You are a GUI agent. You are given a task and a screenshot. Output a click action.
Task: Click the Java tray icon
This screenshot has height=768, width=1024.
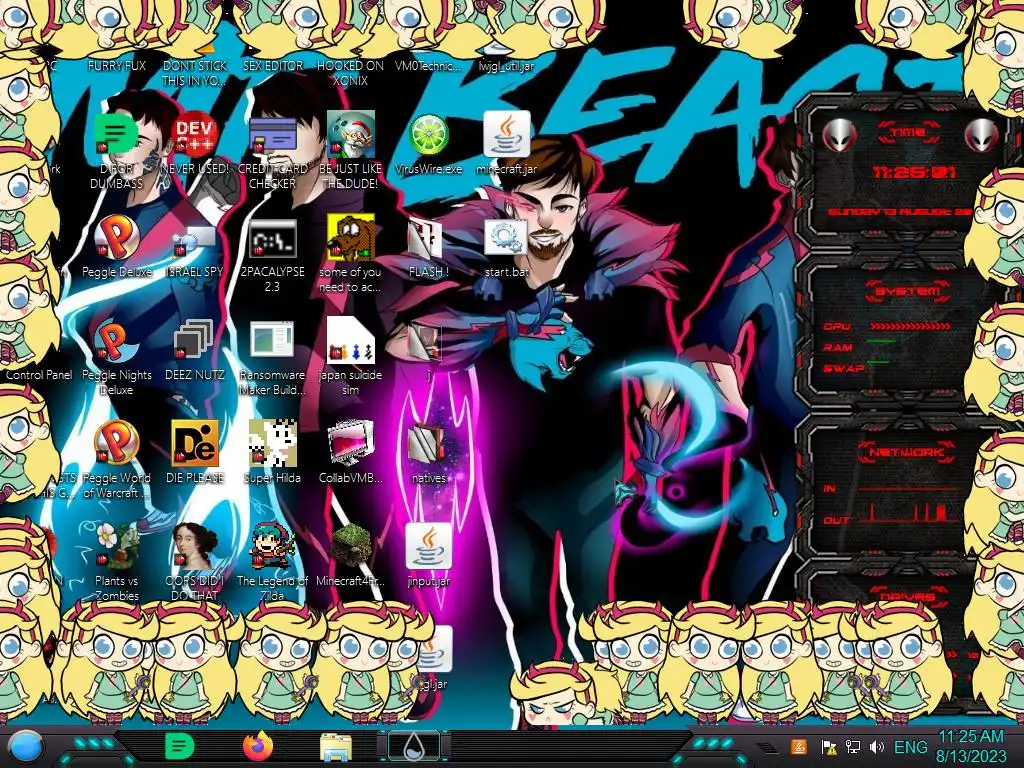tap(799, 746)
